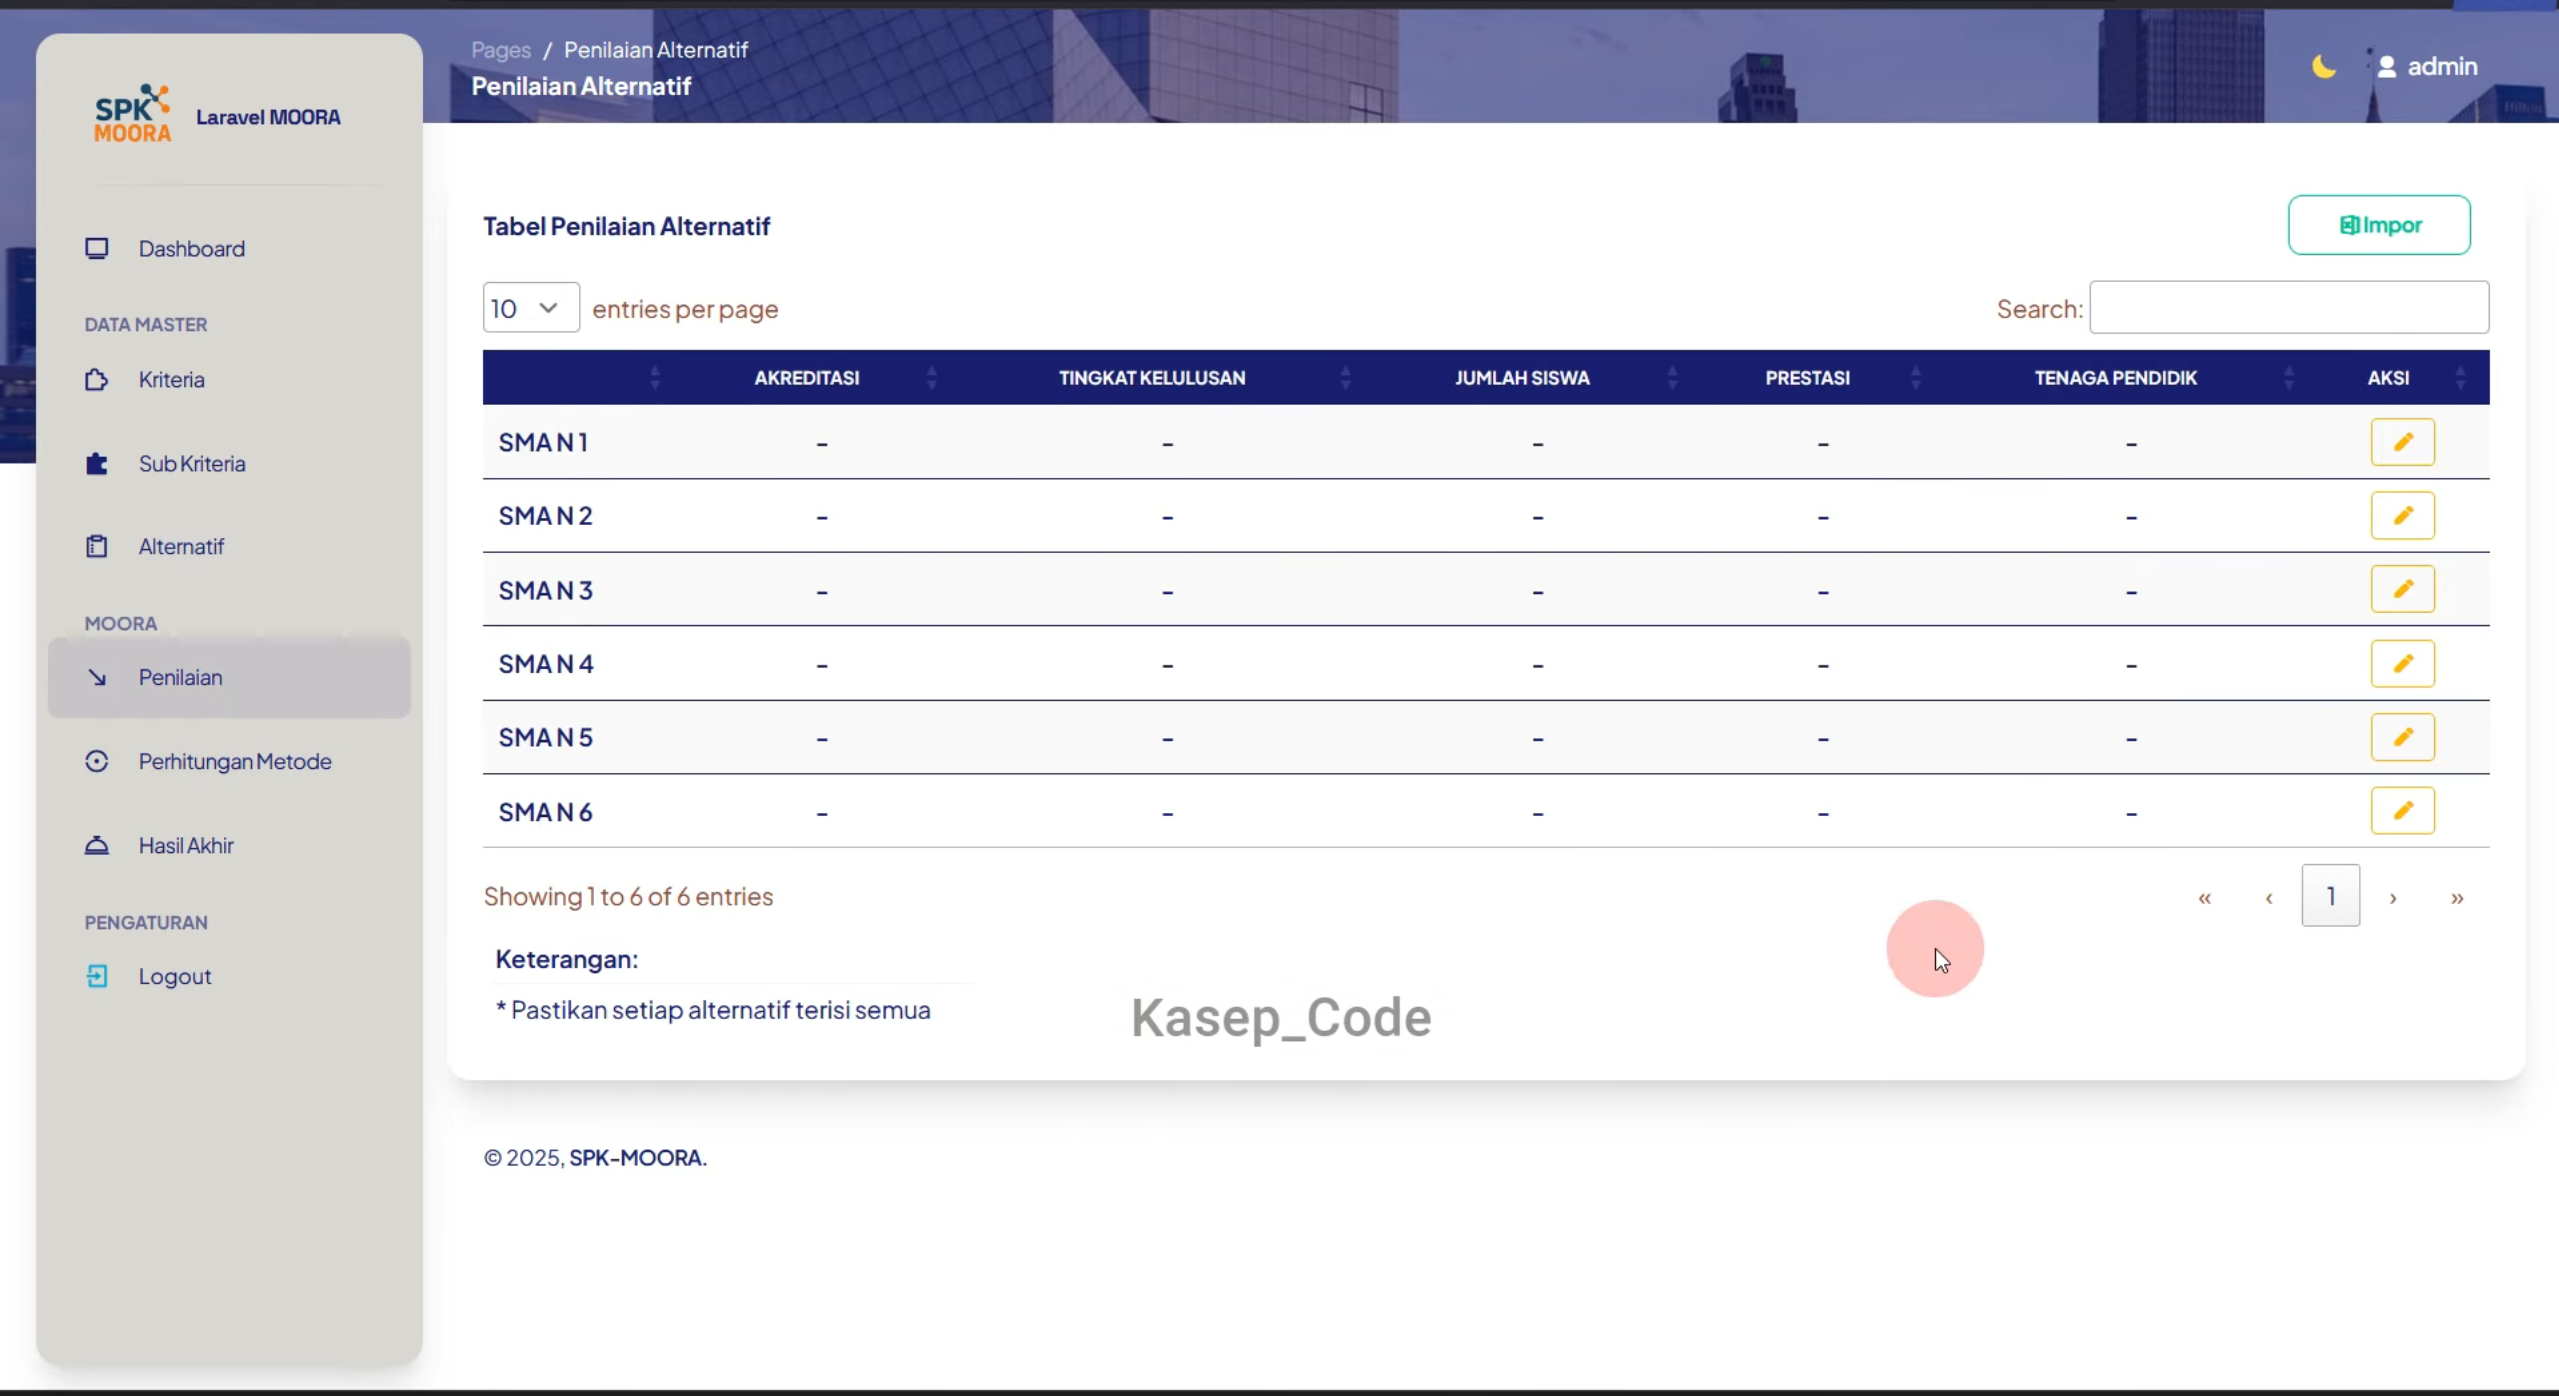The image size is (2559, 1396).
Task: Sort by the first name column arrows
Action: 655,378
